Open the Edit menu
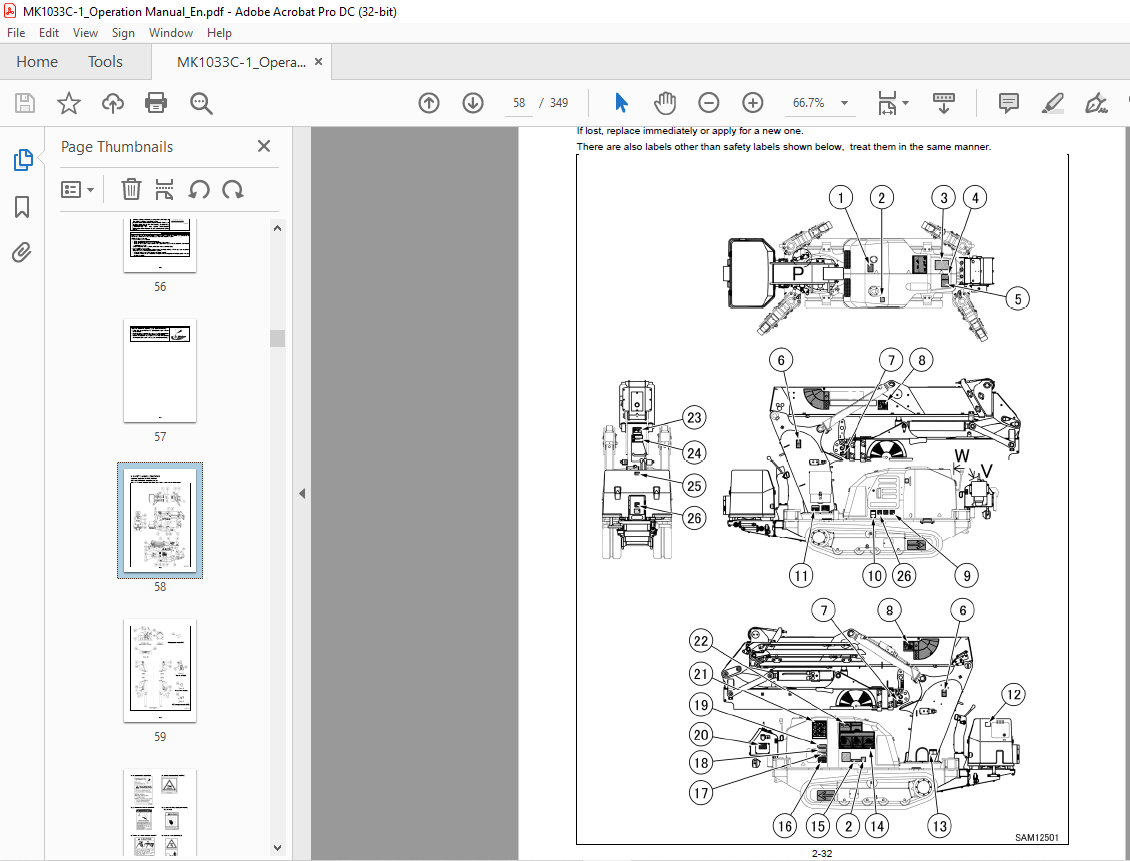The image size is (1130, 861). [49, 32]
